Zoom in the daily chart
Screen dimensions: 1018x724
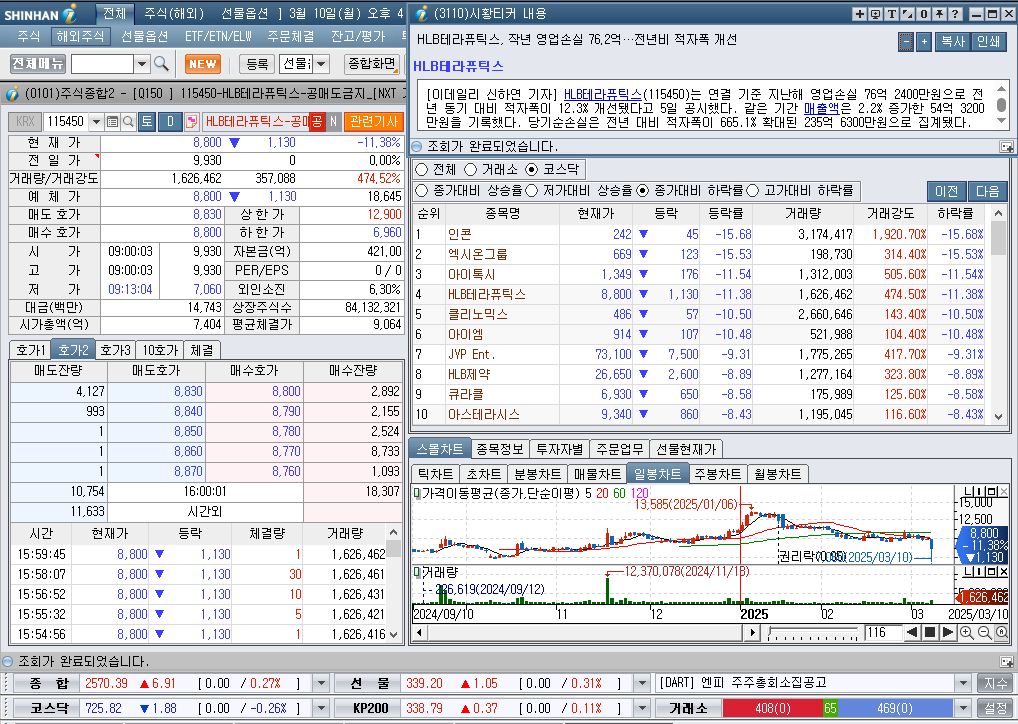tap(967, 632)
